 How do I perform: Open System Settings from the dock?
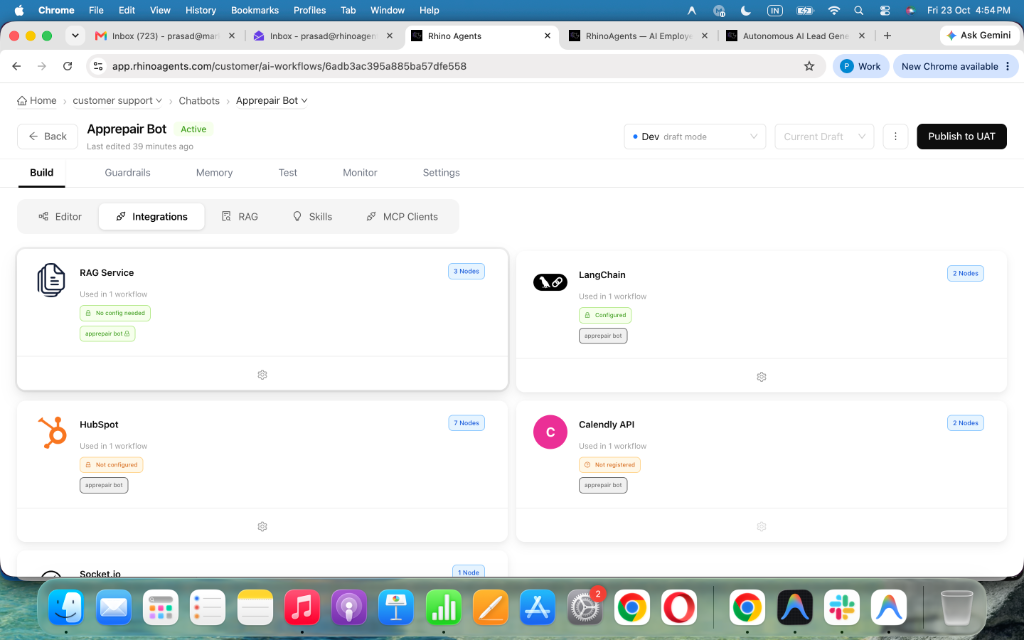pyautogui.click(x=584, y=607)
